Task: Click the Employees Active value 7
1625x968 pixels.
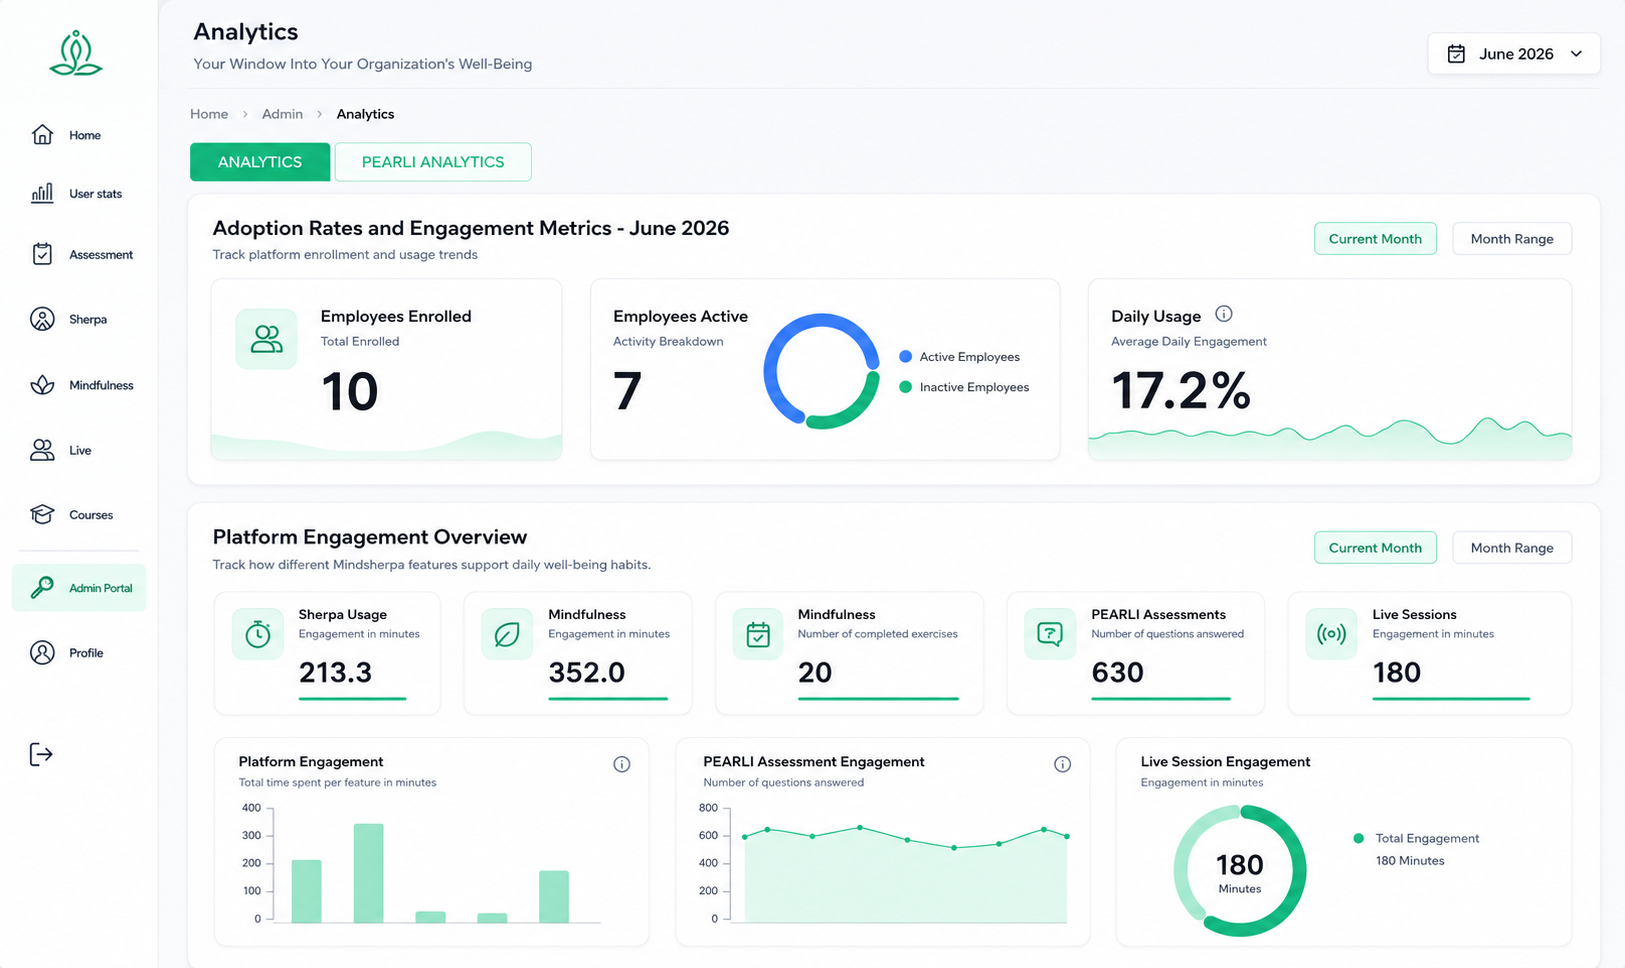Action: point(627,391)
